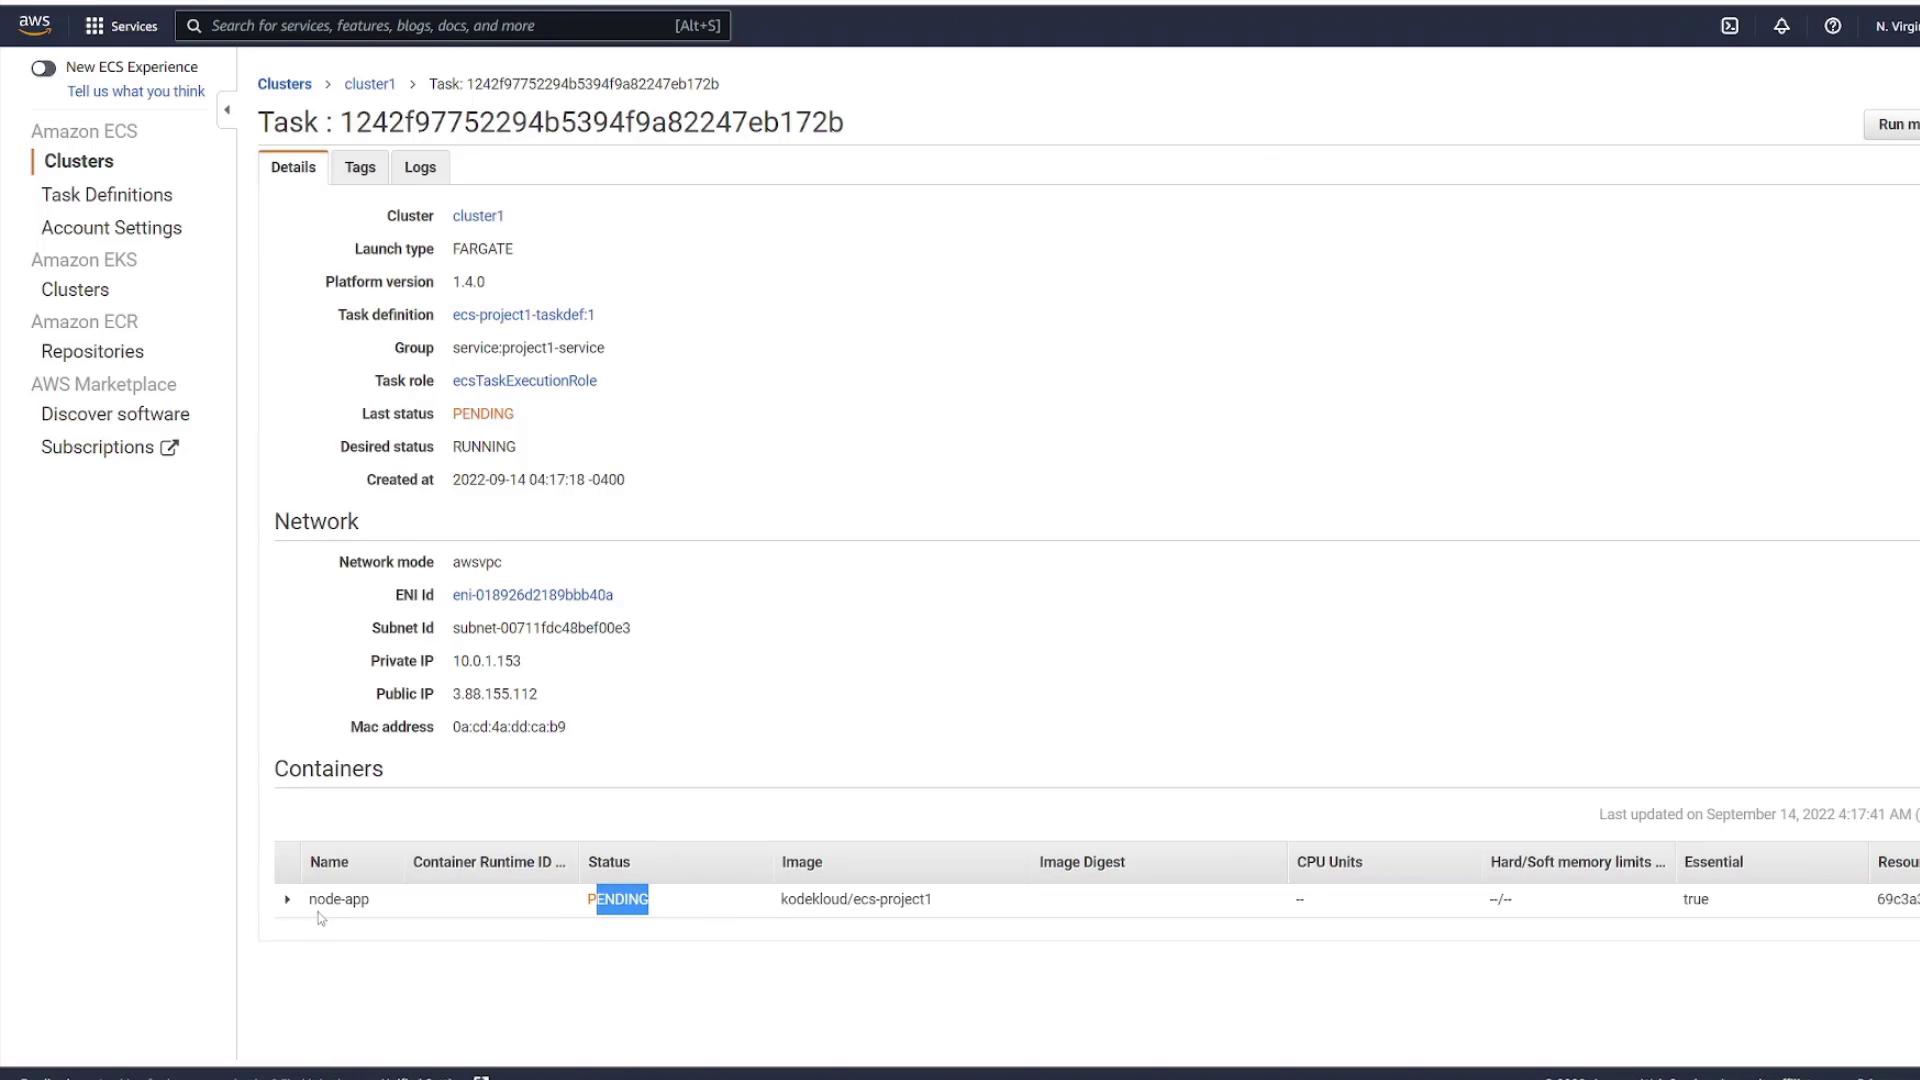The image size is (1920, 1080).
Task: Click the external link icon beside Subscriptions
Action: pyautogui.click(x=170, y=448)
